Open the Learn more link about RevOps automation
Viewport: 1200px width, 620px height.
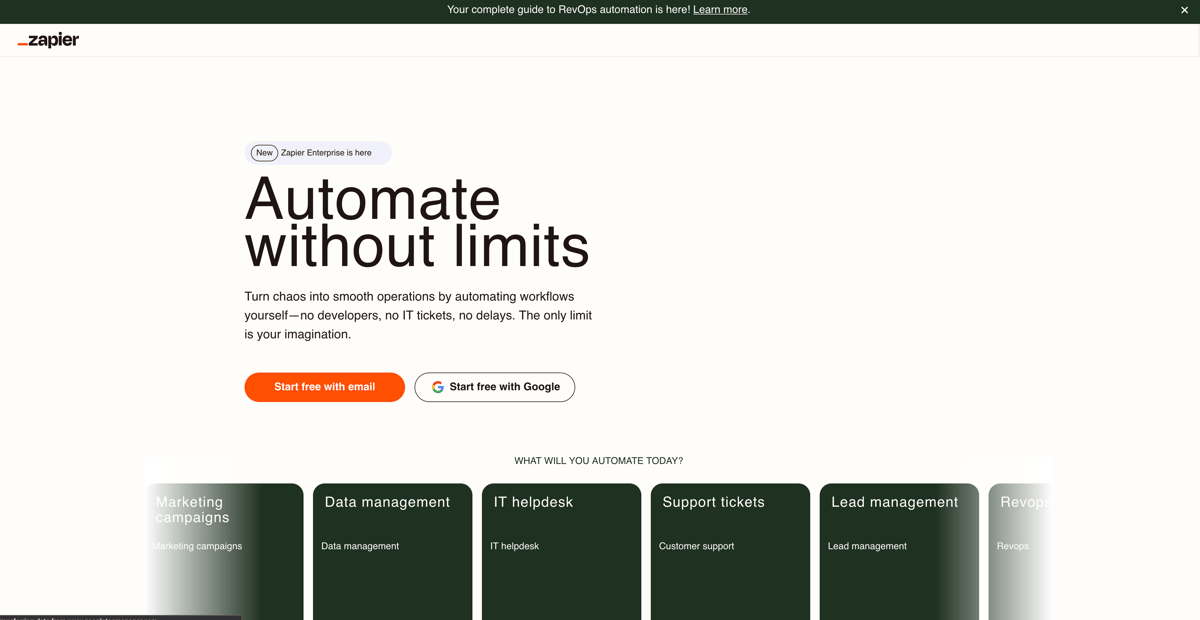pos(719,9)
